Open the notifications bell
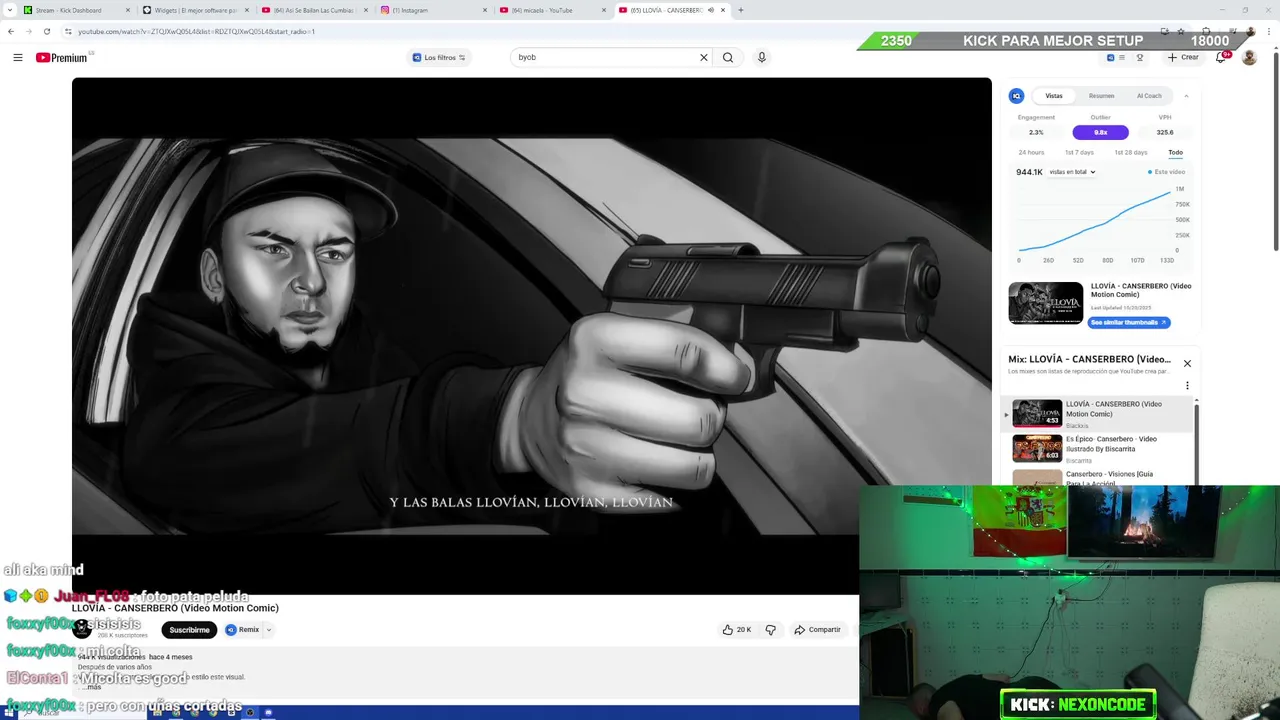Screen dimensions: 1280x720 point(1220,57)
